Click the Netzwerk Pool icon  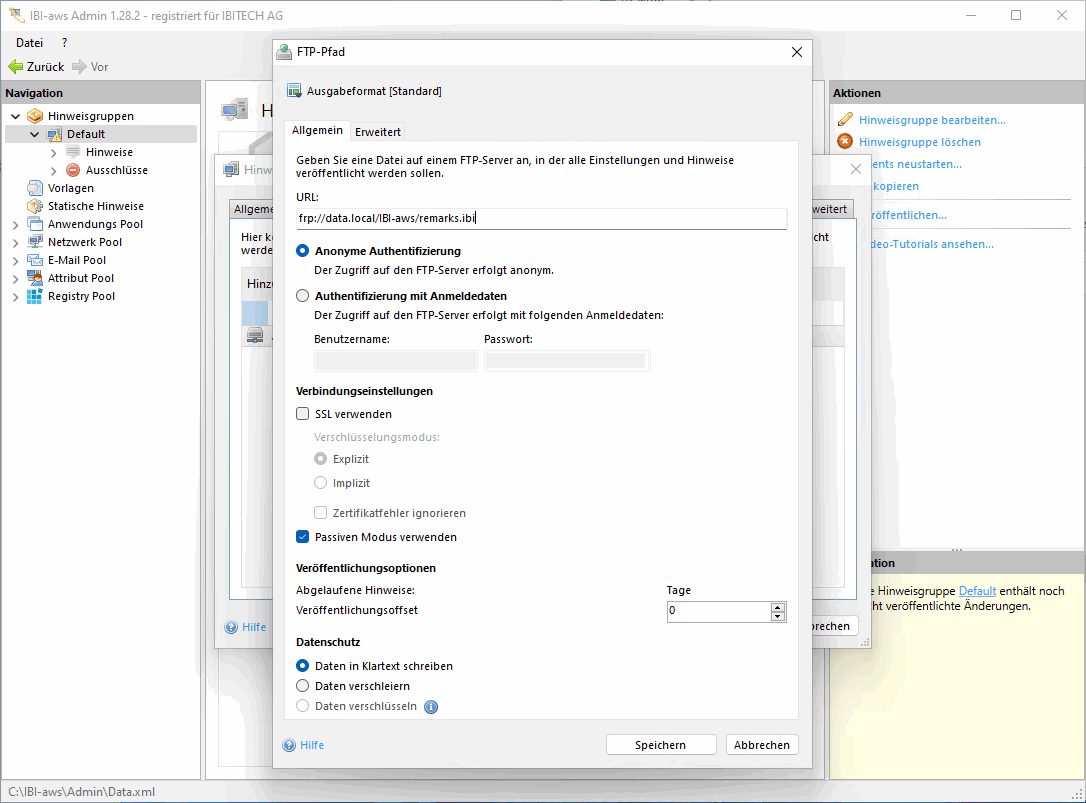click(x=35, y=242)
